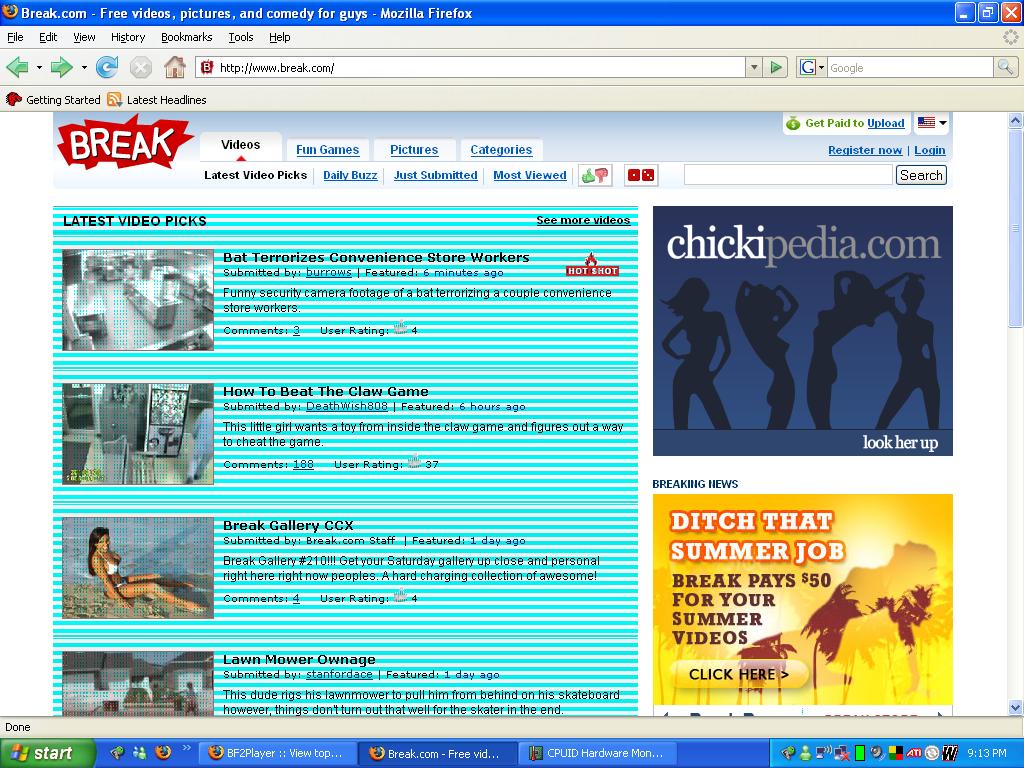Click the magnifier icon in Google search box
This screenshot has width=1024, height=768.
[x=1004, y=67]
